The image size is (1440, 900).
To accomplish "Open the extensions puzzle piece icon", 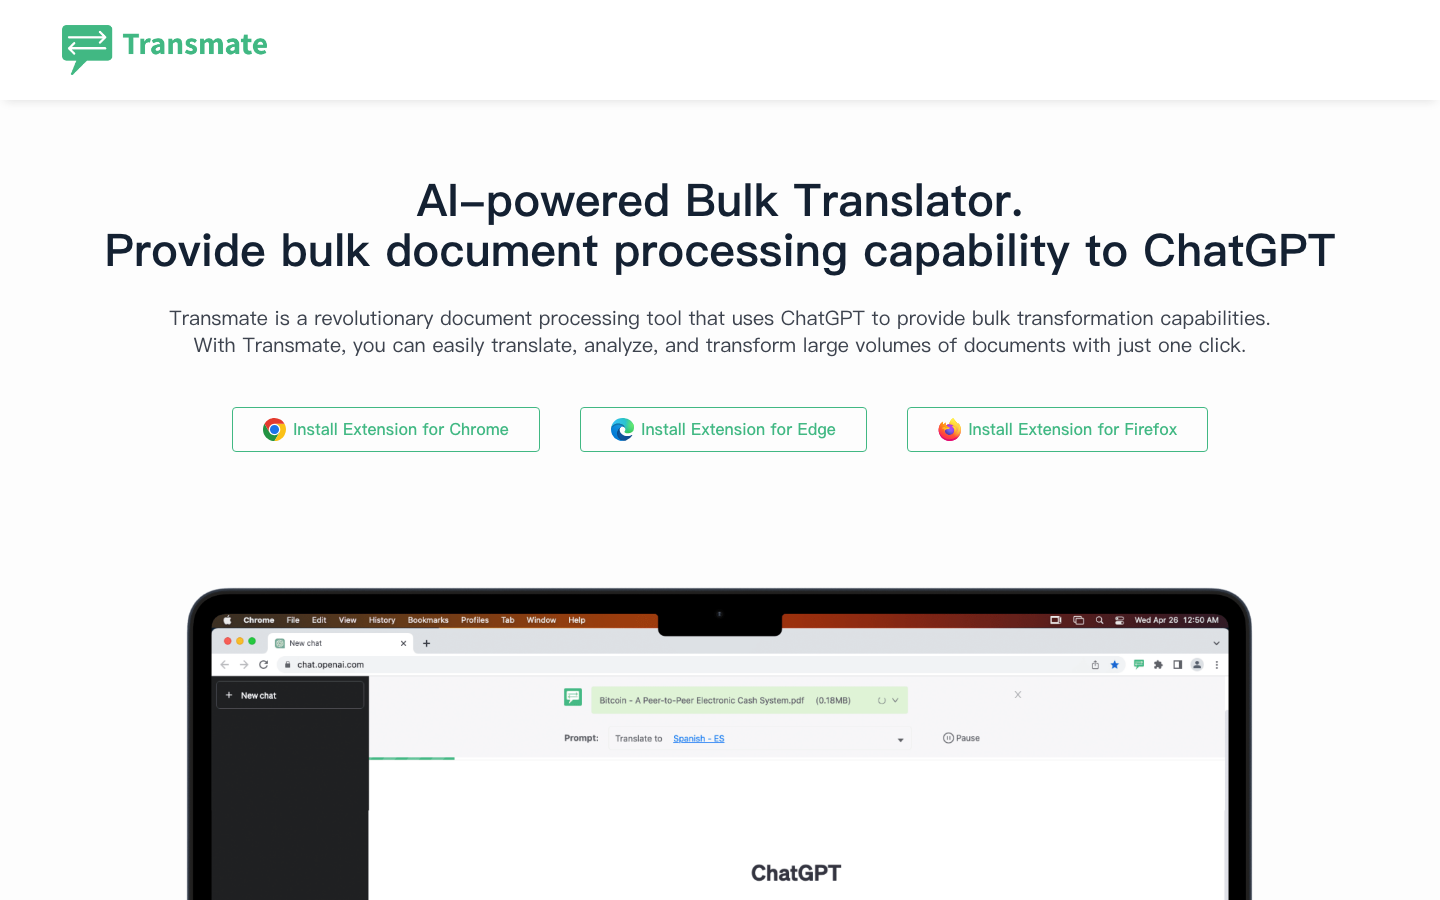I will [x=1158, y=664].
